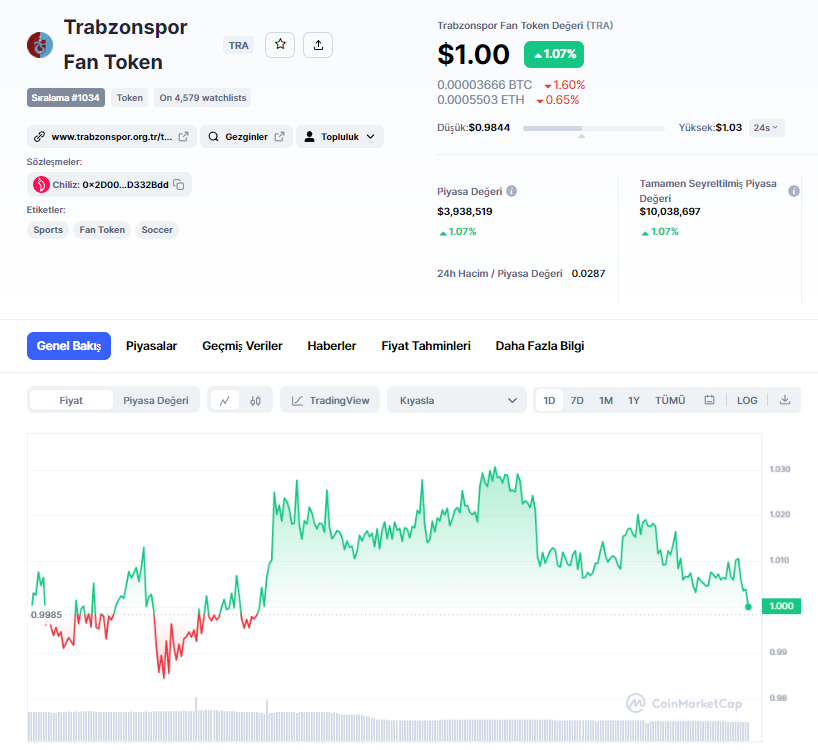Open the Geçmiş Veriler tab
This screenshot has width=818, height=750.
[242, 346]
